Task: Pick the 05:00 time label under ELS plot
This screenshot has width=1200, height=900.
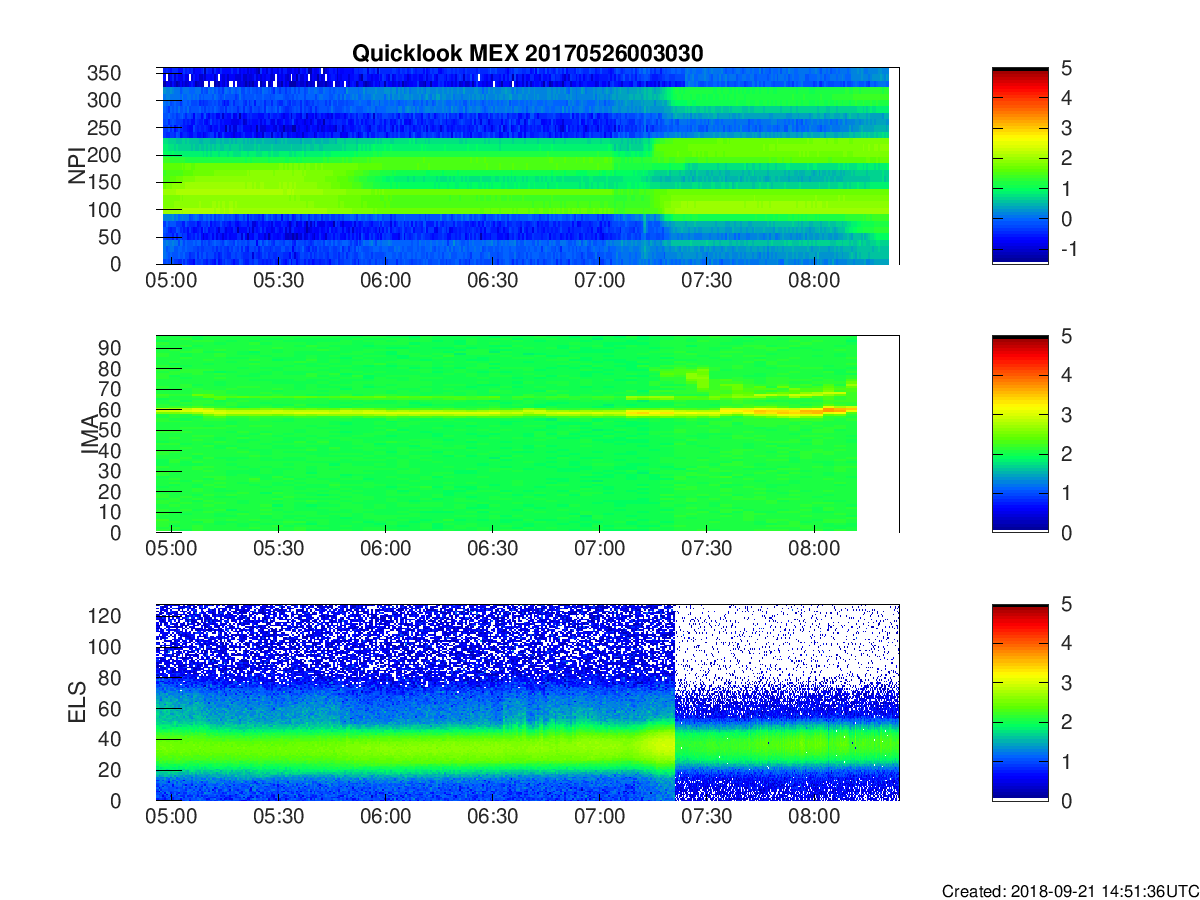Action: (x=171, y=817)
